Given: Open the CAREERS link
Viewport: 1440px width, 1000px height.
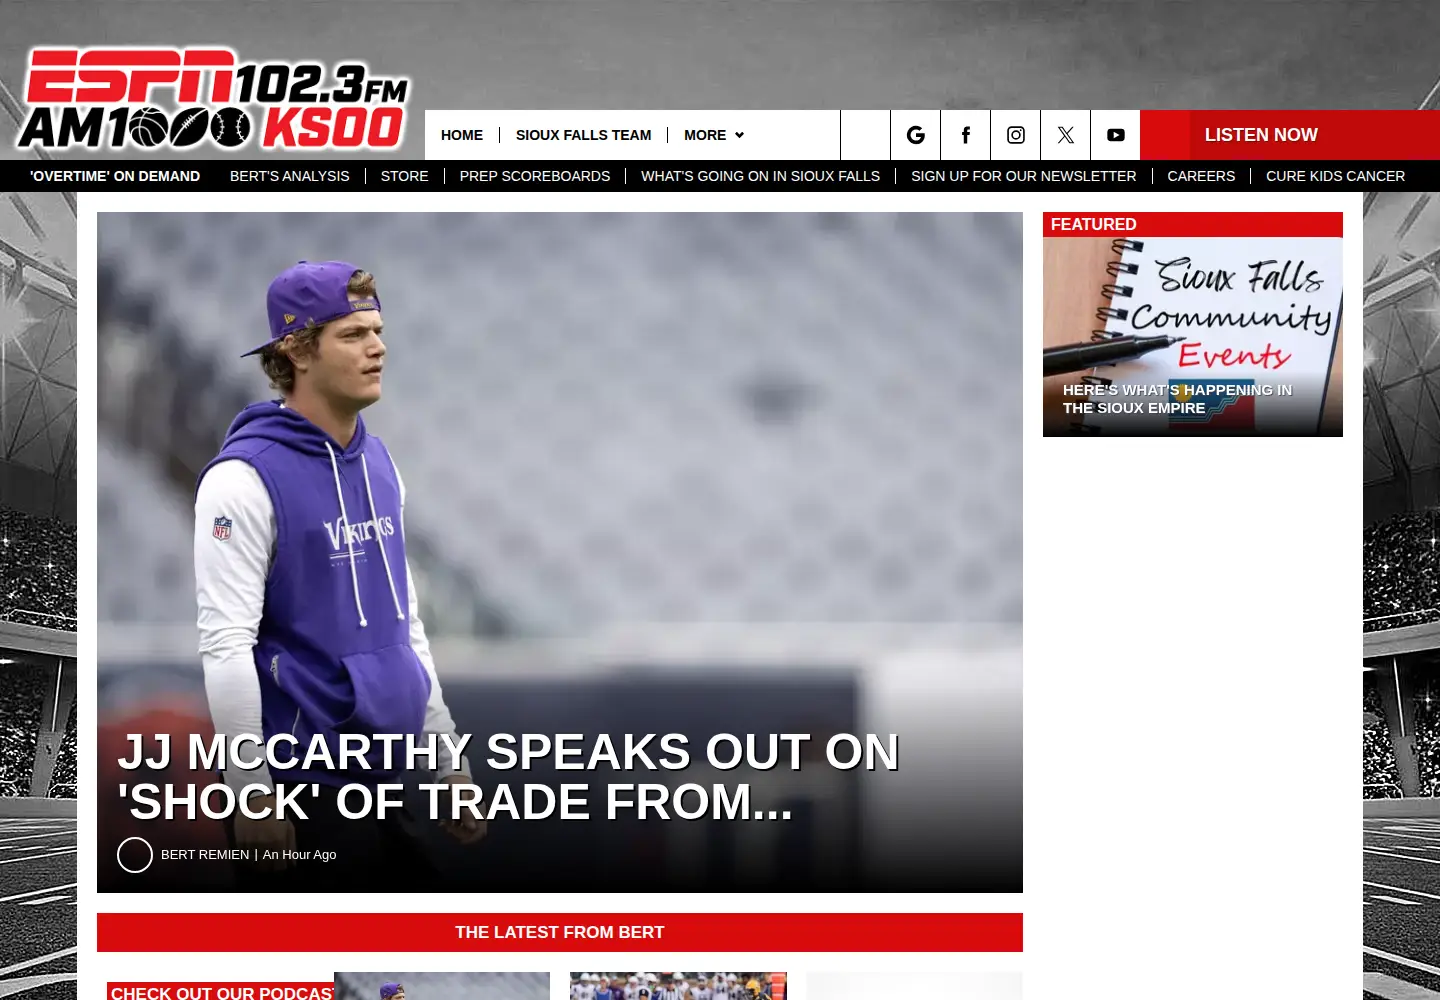Looking at the screenshot, I should [1201, 176].
